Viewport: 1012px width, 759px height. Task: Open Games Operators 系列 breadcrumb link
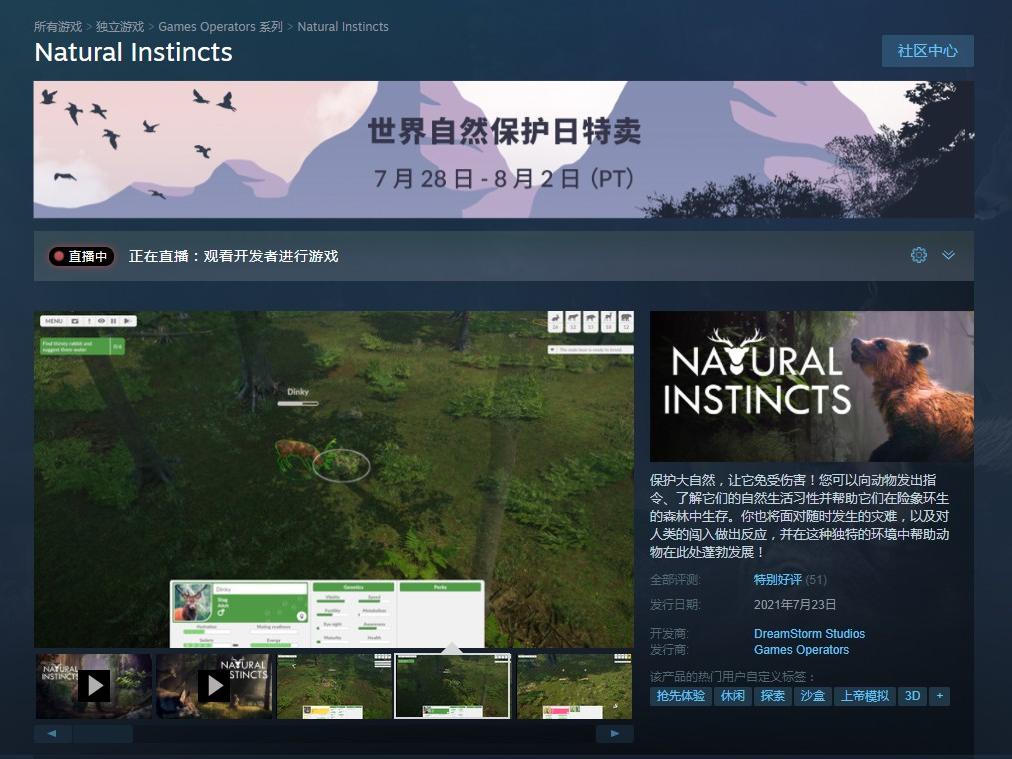pyautogui.click(x=221, y=26)
